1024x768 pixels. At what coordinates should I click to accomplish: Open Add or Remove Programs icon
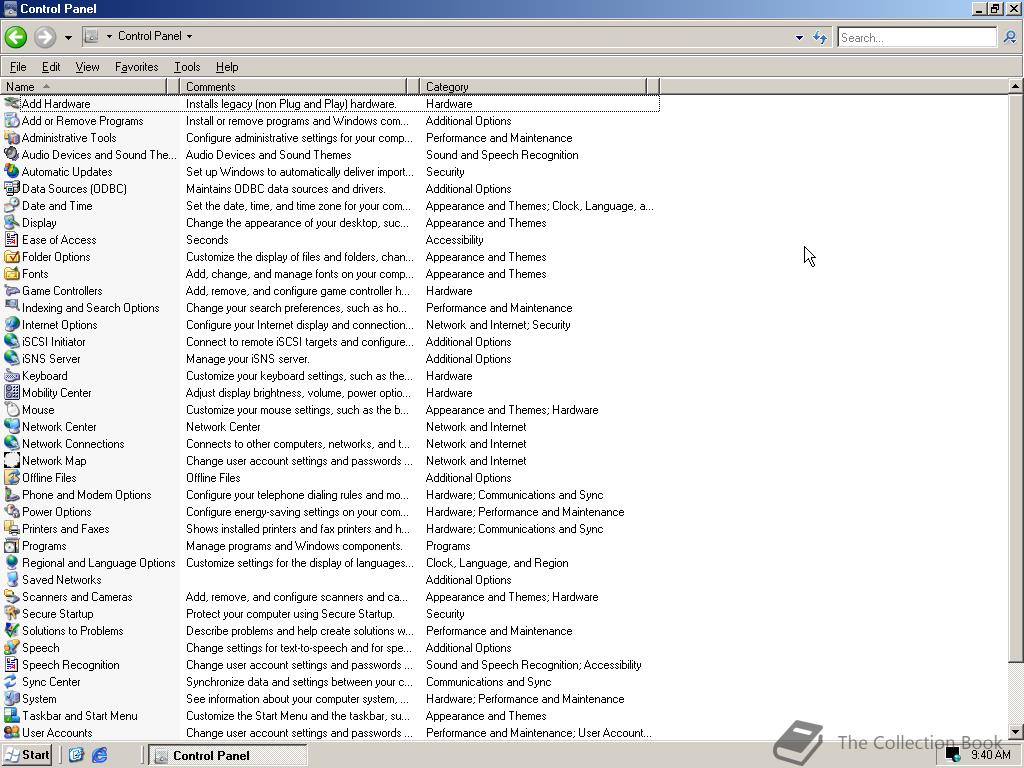[x=12, y=120]
